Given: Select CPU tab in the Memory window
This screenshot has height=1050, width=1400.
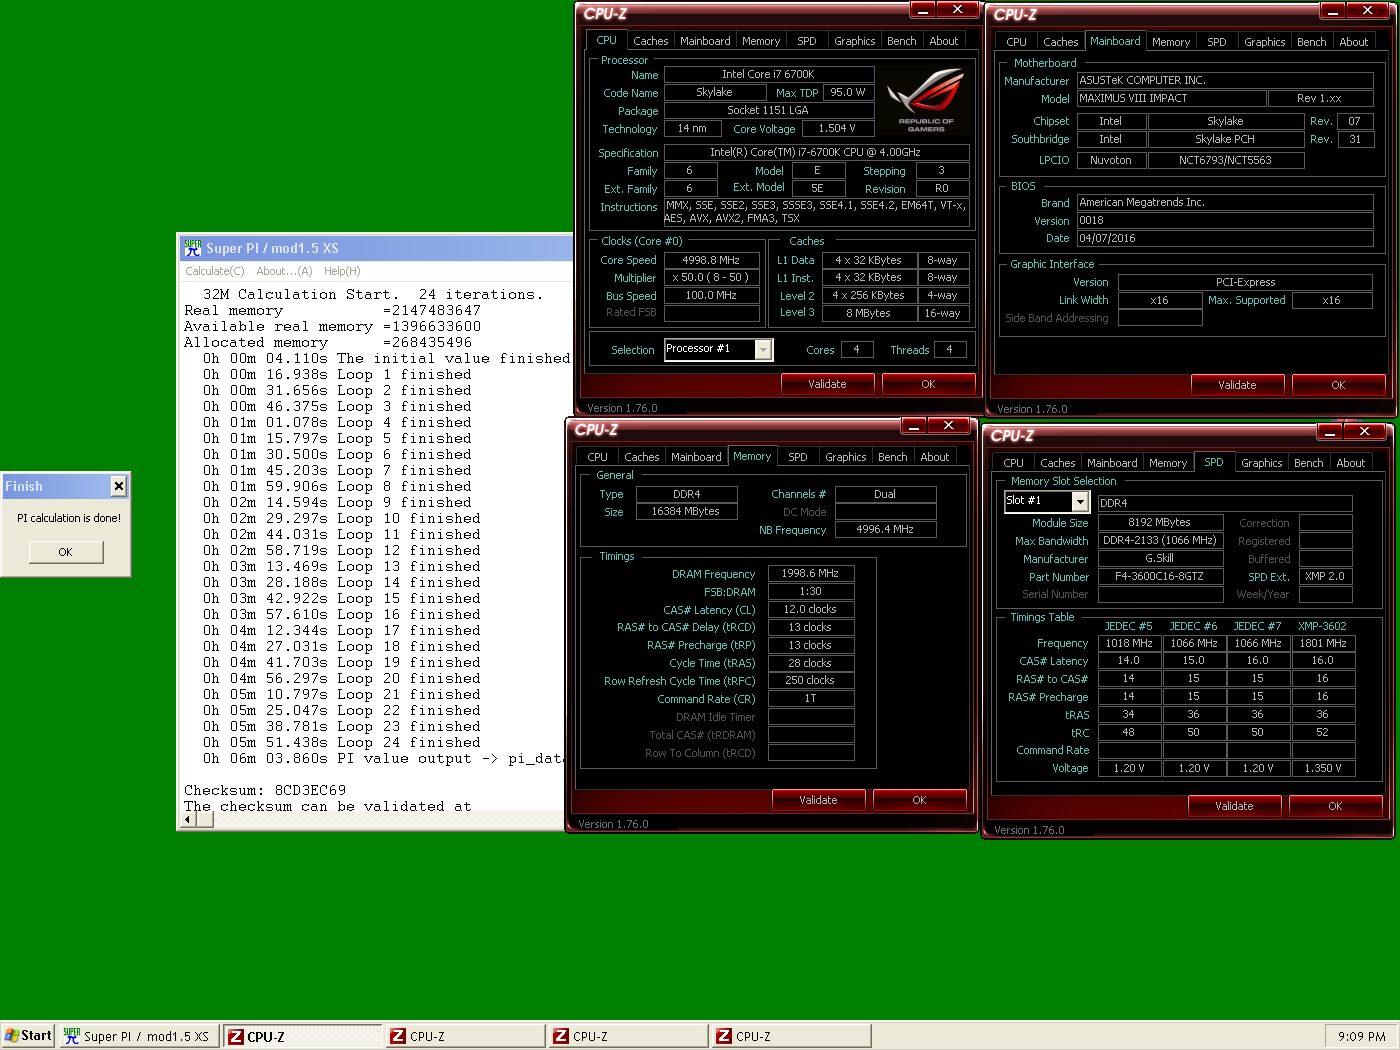Looking at the screenshot, I should point(597,457).
